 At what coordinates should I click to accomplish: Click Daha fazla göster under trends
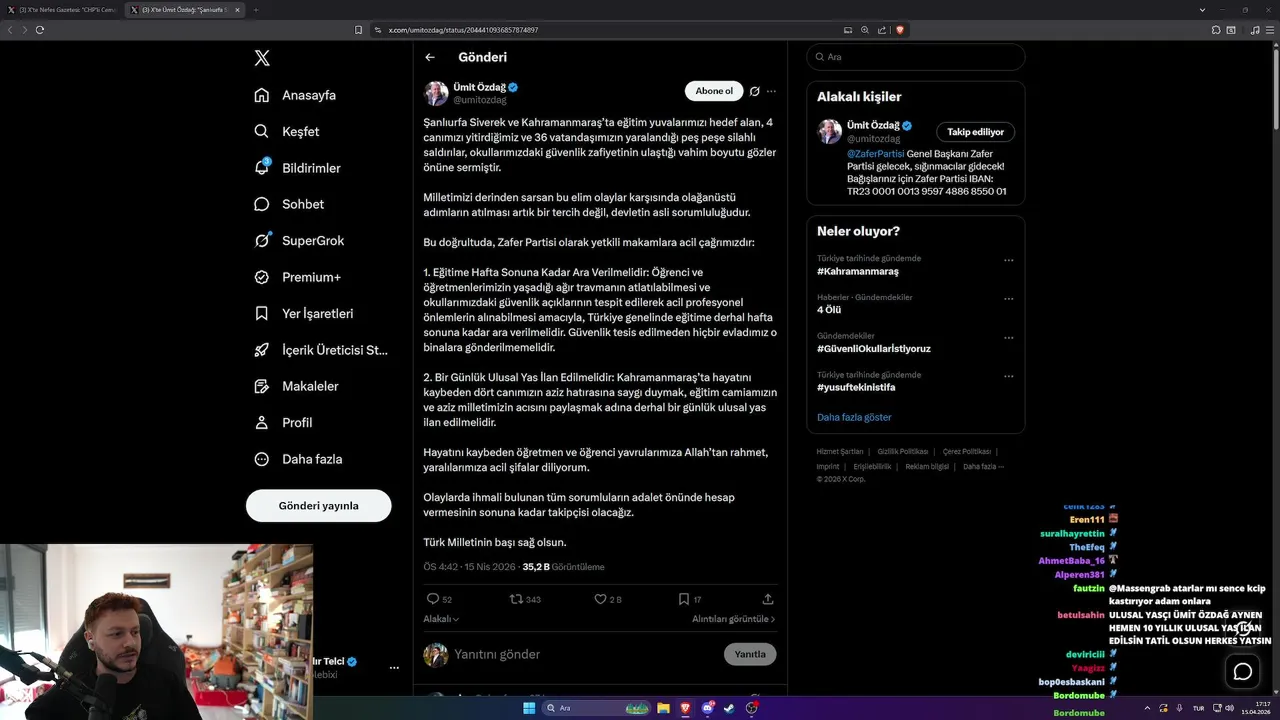pyautogui.click(x=854, y=417)
